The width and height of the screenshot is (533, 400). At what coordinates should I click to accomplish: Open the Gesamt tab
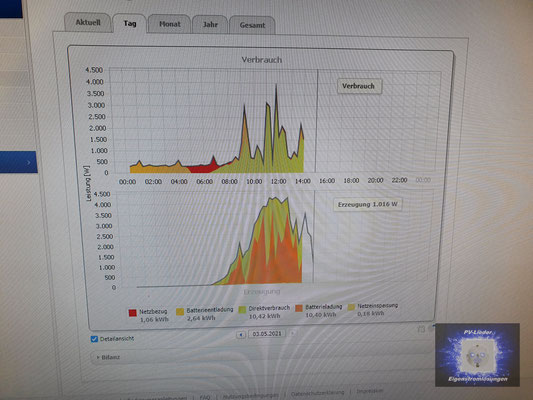[252, 25]
